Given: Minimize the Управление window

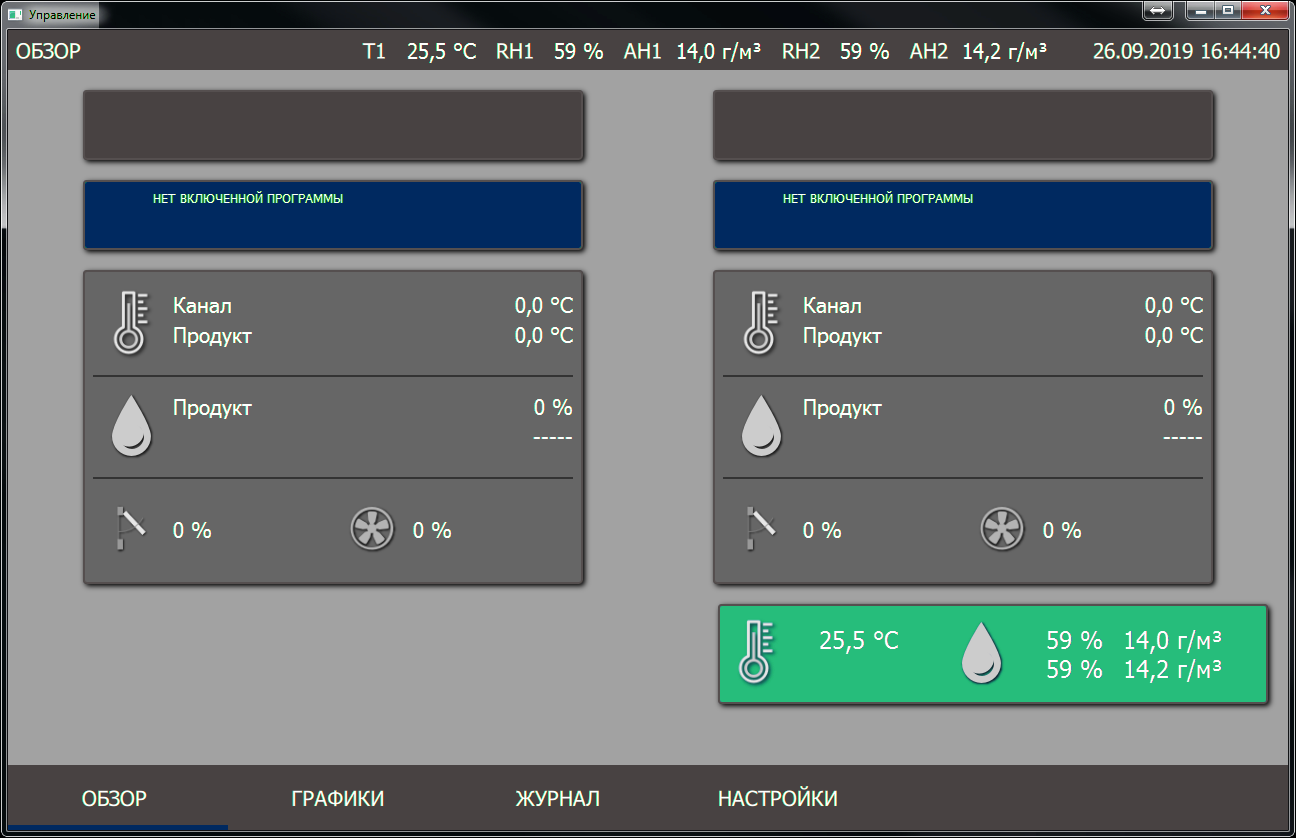Looking at the screenshot, I should click(1199, 9).
